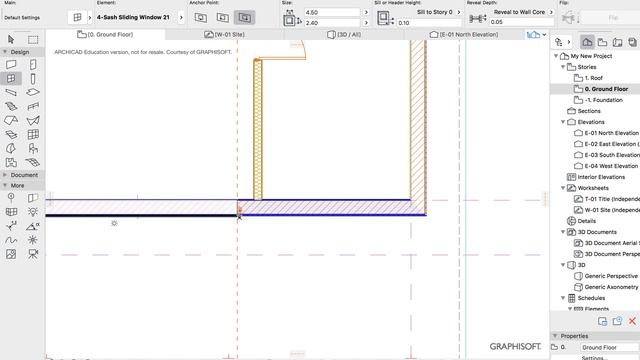
Task: Select the Arrow tool
Action: coord(11,39)
